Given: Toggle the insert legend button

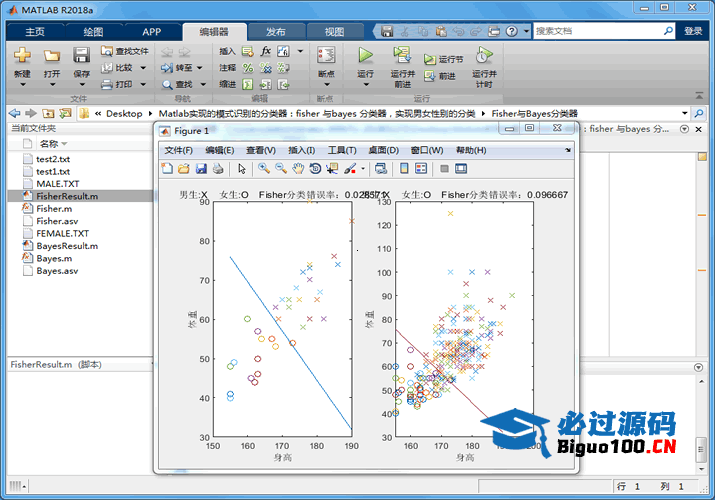Looking at the screenshot, I should coord(421,168).
